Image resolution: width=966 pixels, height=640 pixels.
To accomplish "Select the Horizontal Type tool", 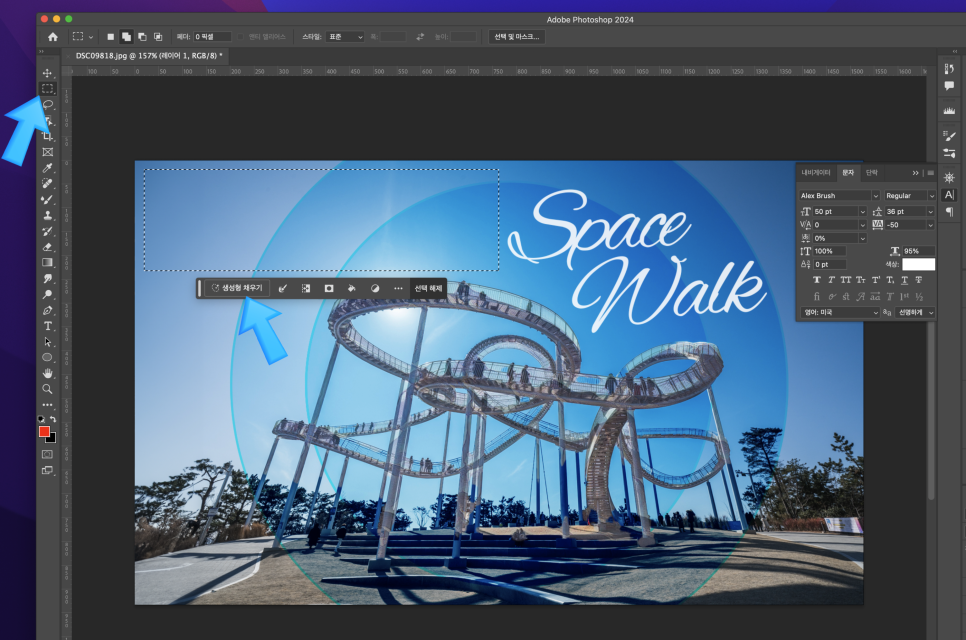I will [x=47, y=326].
